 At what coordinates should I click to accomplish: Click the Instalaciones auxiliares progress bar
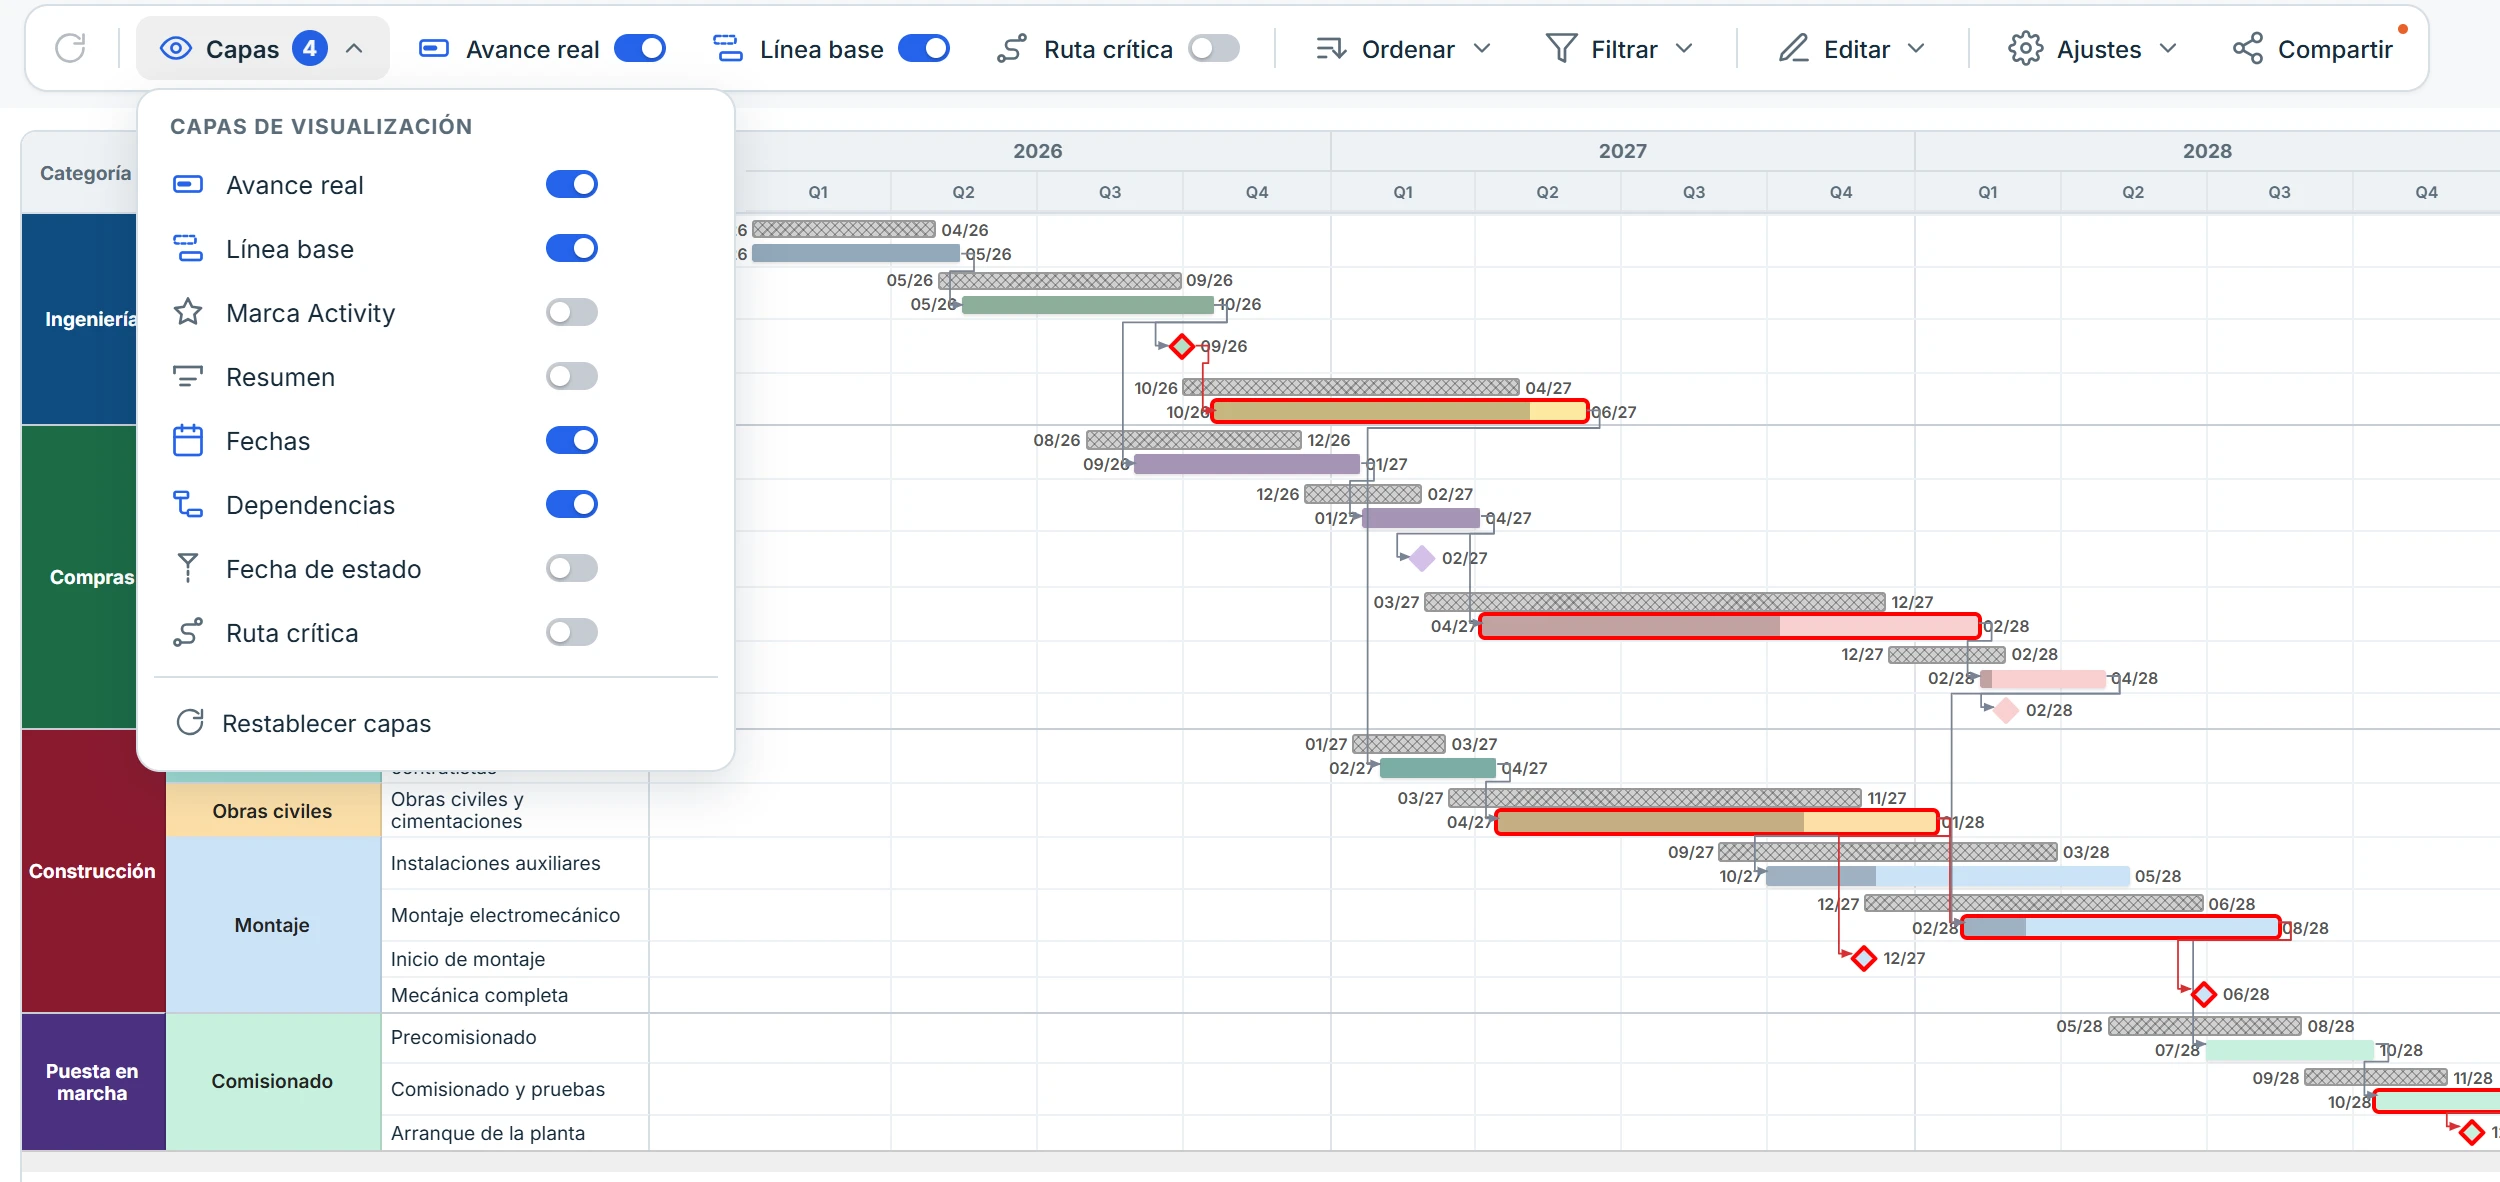point(1948,876)
